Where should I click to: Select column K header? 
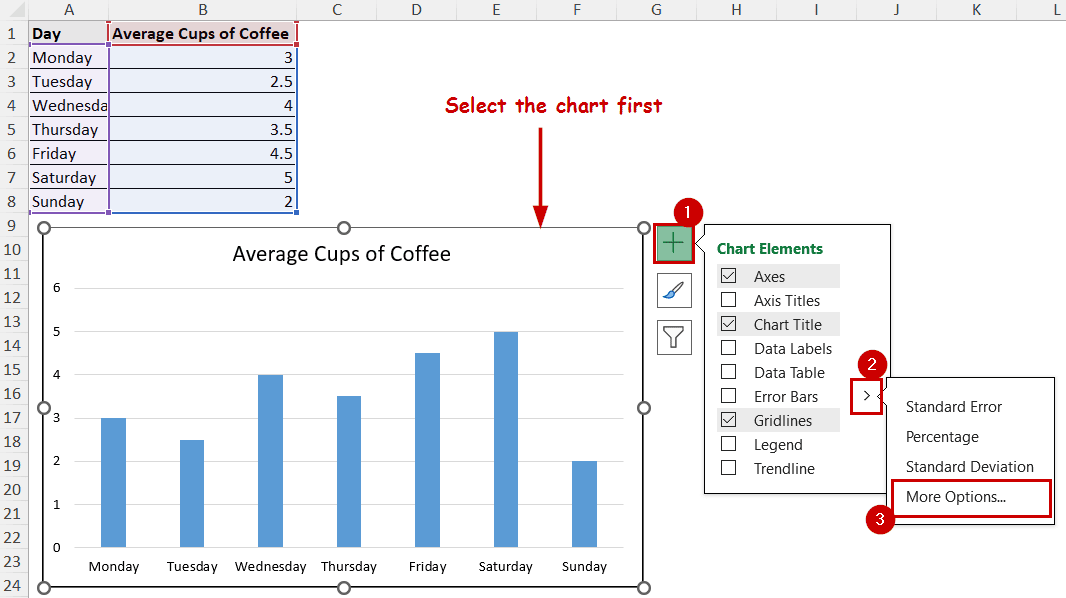[976, 10]
